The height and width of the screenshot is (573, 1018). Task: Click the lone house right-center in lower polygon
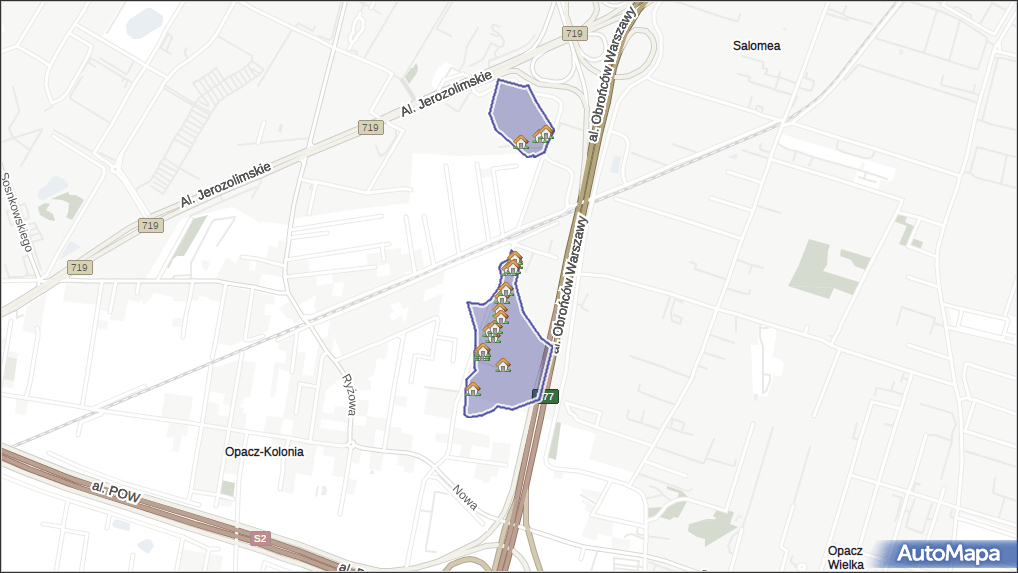[503, 365]
